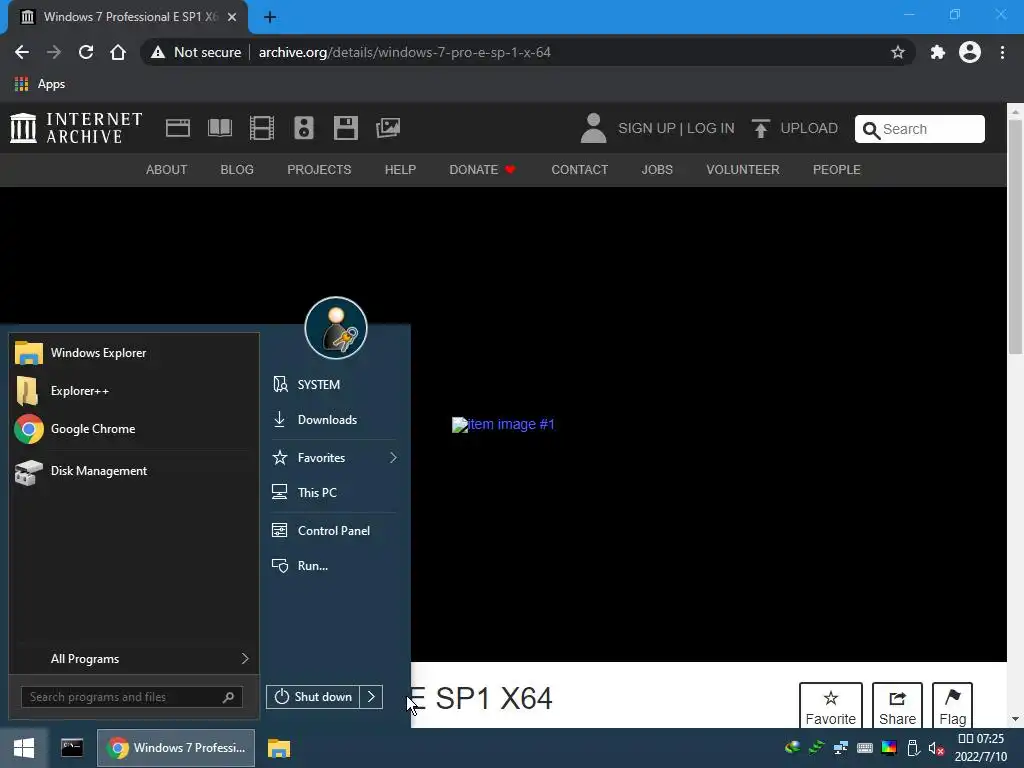The width and height of the screenshot is (1024, 768).
Task: Go back to previous page
Action: coord(22,52)
